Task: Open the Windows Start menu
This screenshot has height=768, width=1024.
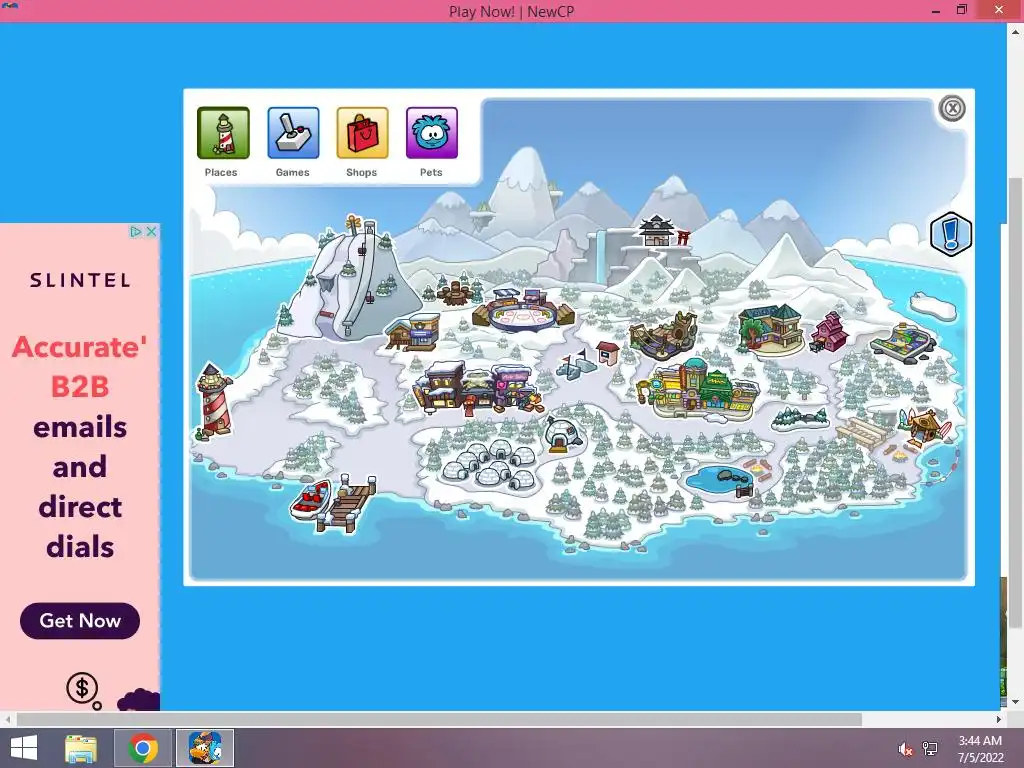Action: click(x=24, y=748)
